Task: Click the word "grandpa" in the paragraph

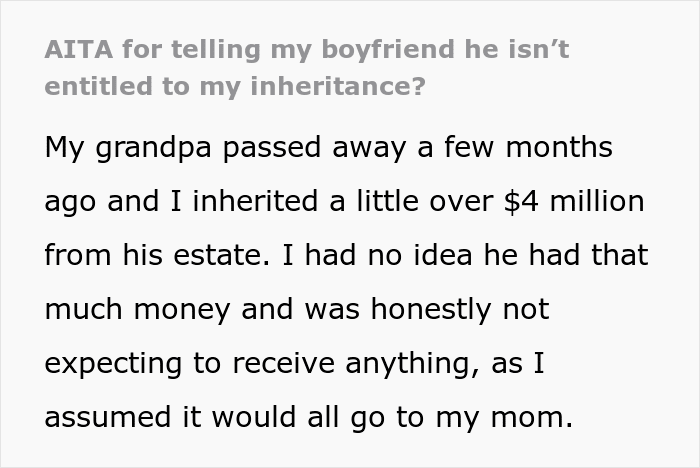Action: [153, 148]
